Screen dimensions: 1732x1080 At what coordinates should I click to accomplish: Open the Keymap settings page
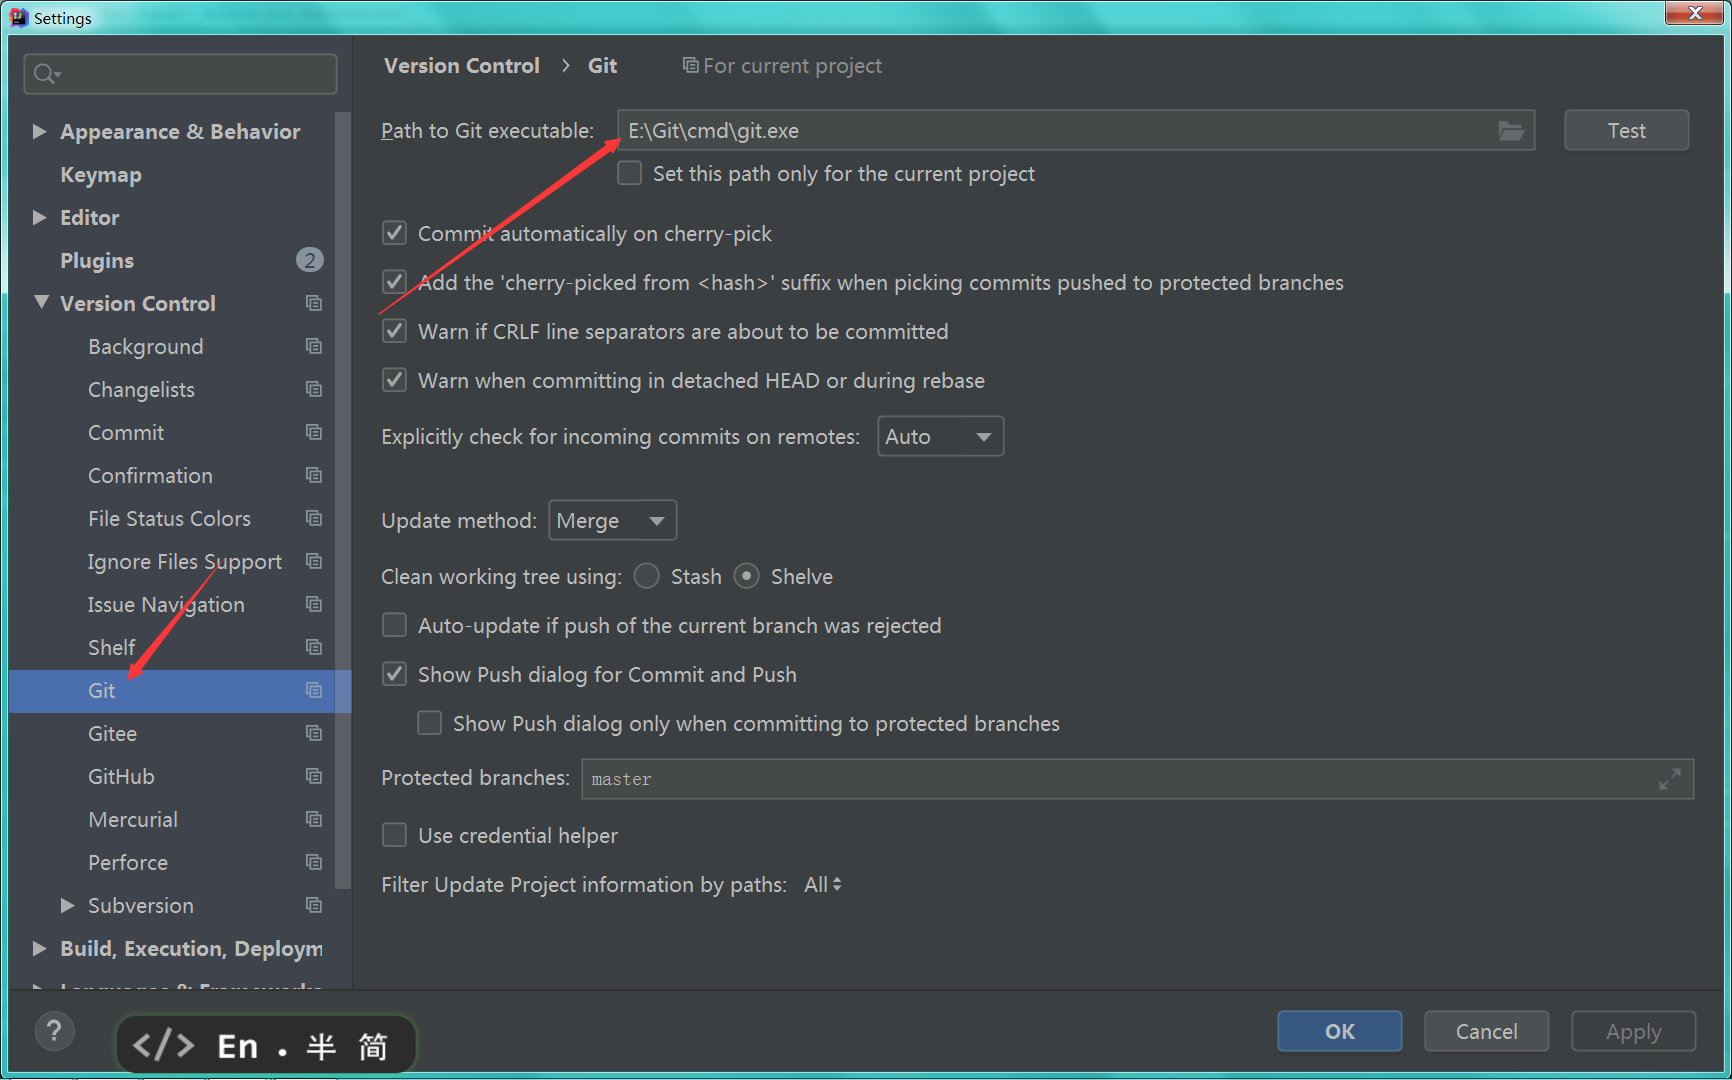click(101, 175)
